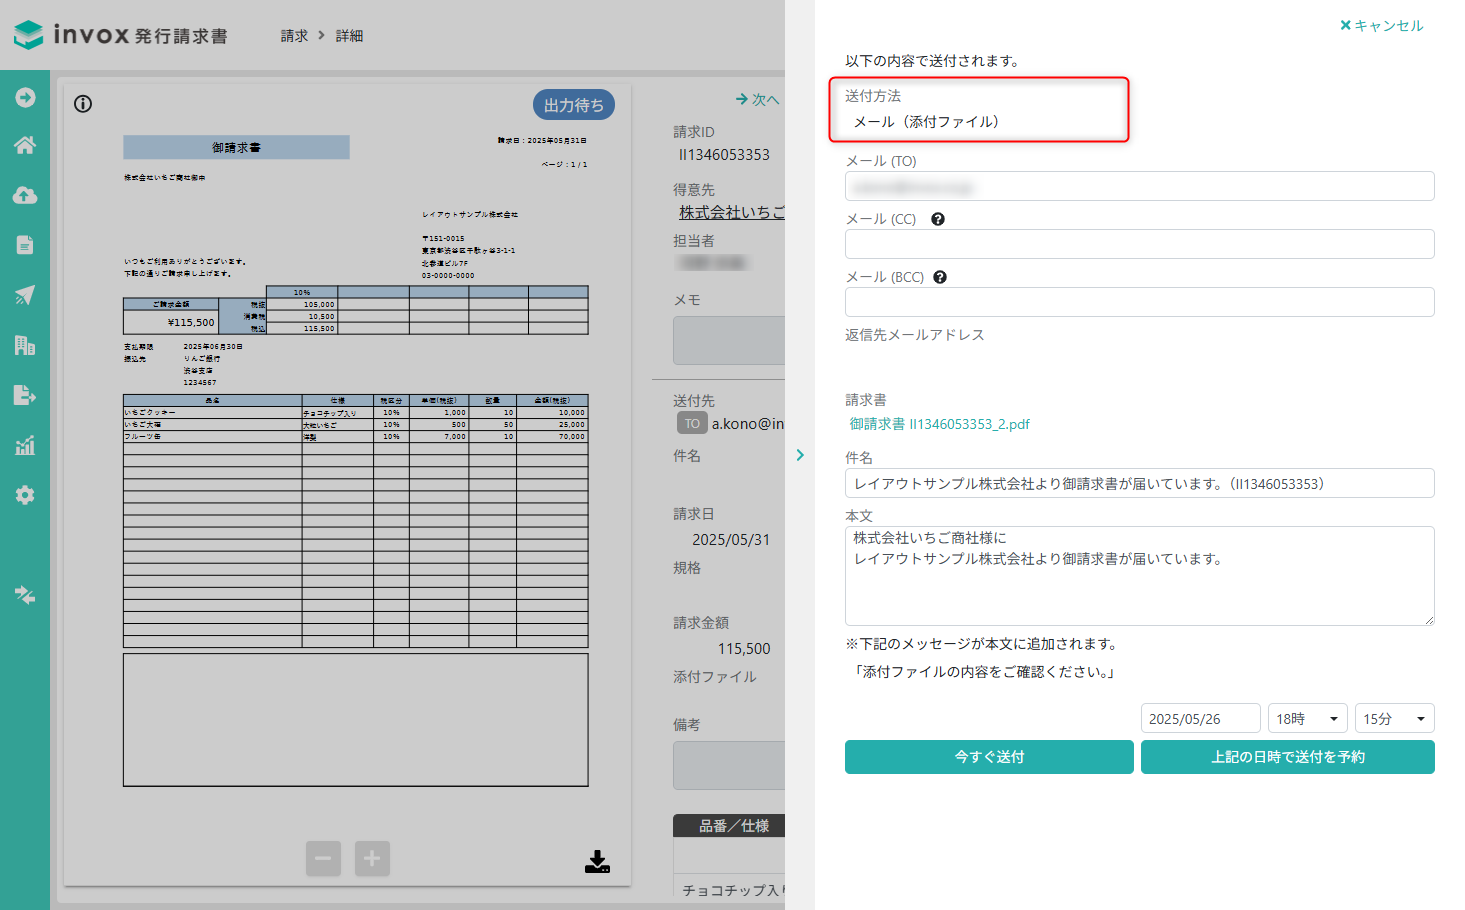Open the document sidebar icon

pyautogui.click(x=25, y=245)
